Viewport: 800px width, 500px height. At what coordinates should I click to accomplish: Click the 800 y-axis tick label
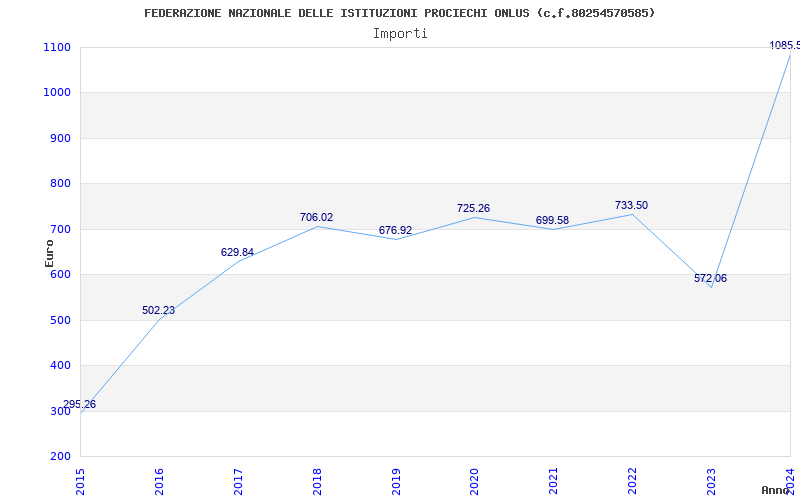tap(60, 184)
